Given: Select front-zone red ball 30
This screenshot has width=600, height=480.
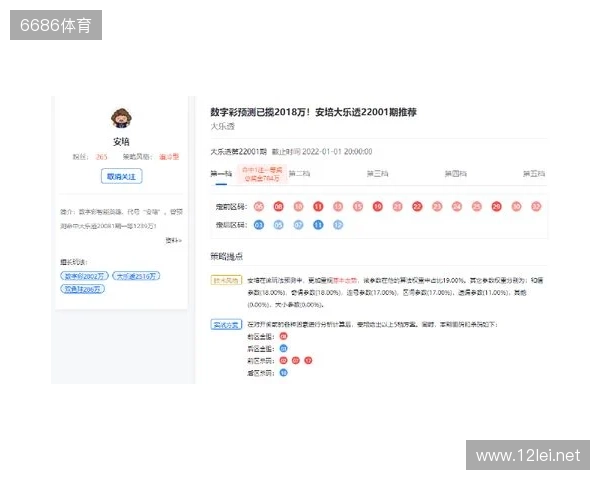Looking at the screenshot, I should tap(517, 207).
